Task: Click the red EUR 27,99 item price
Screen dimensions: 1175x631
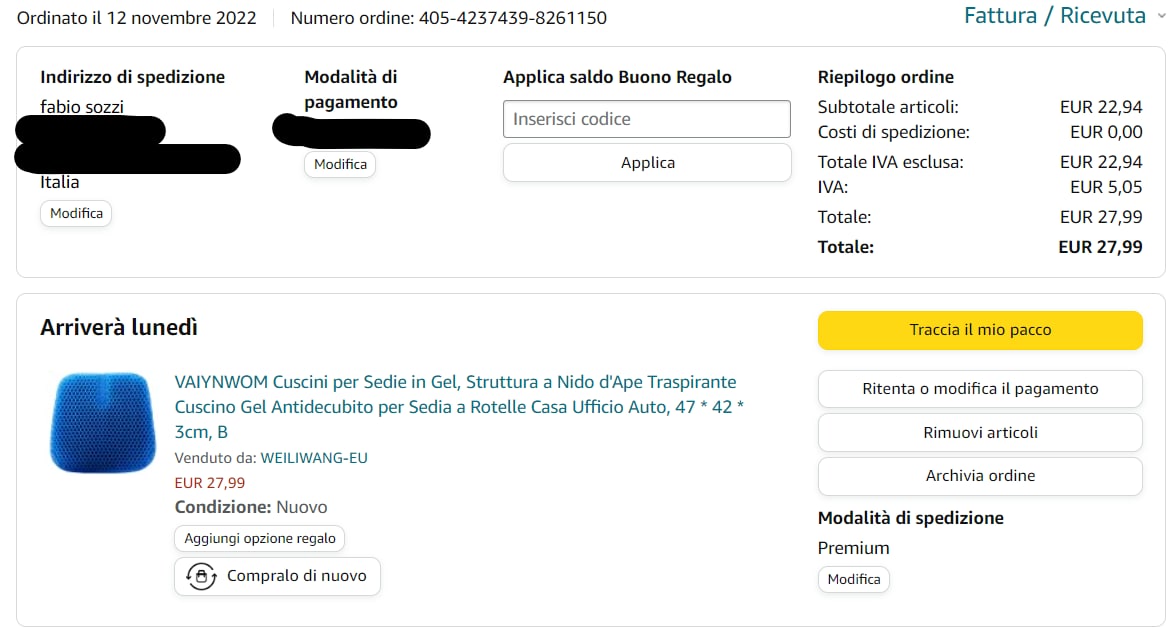Action: pos(210,483)
